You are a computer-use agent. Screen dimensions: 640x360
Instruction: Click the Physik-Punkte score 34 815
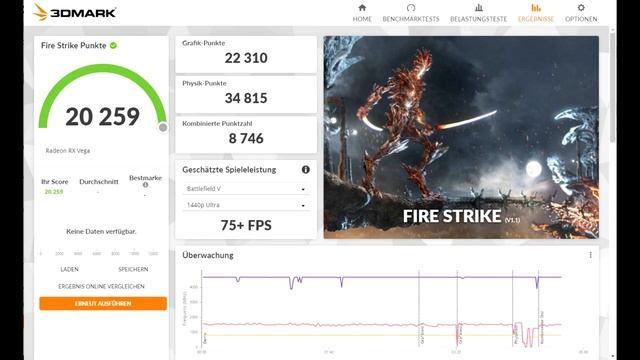[x=246, y=98]
